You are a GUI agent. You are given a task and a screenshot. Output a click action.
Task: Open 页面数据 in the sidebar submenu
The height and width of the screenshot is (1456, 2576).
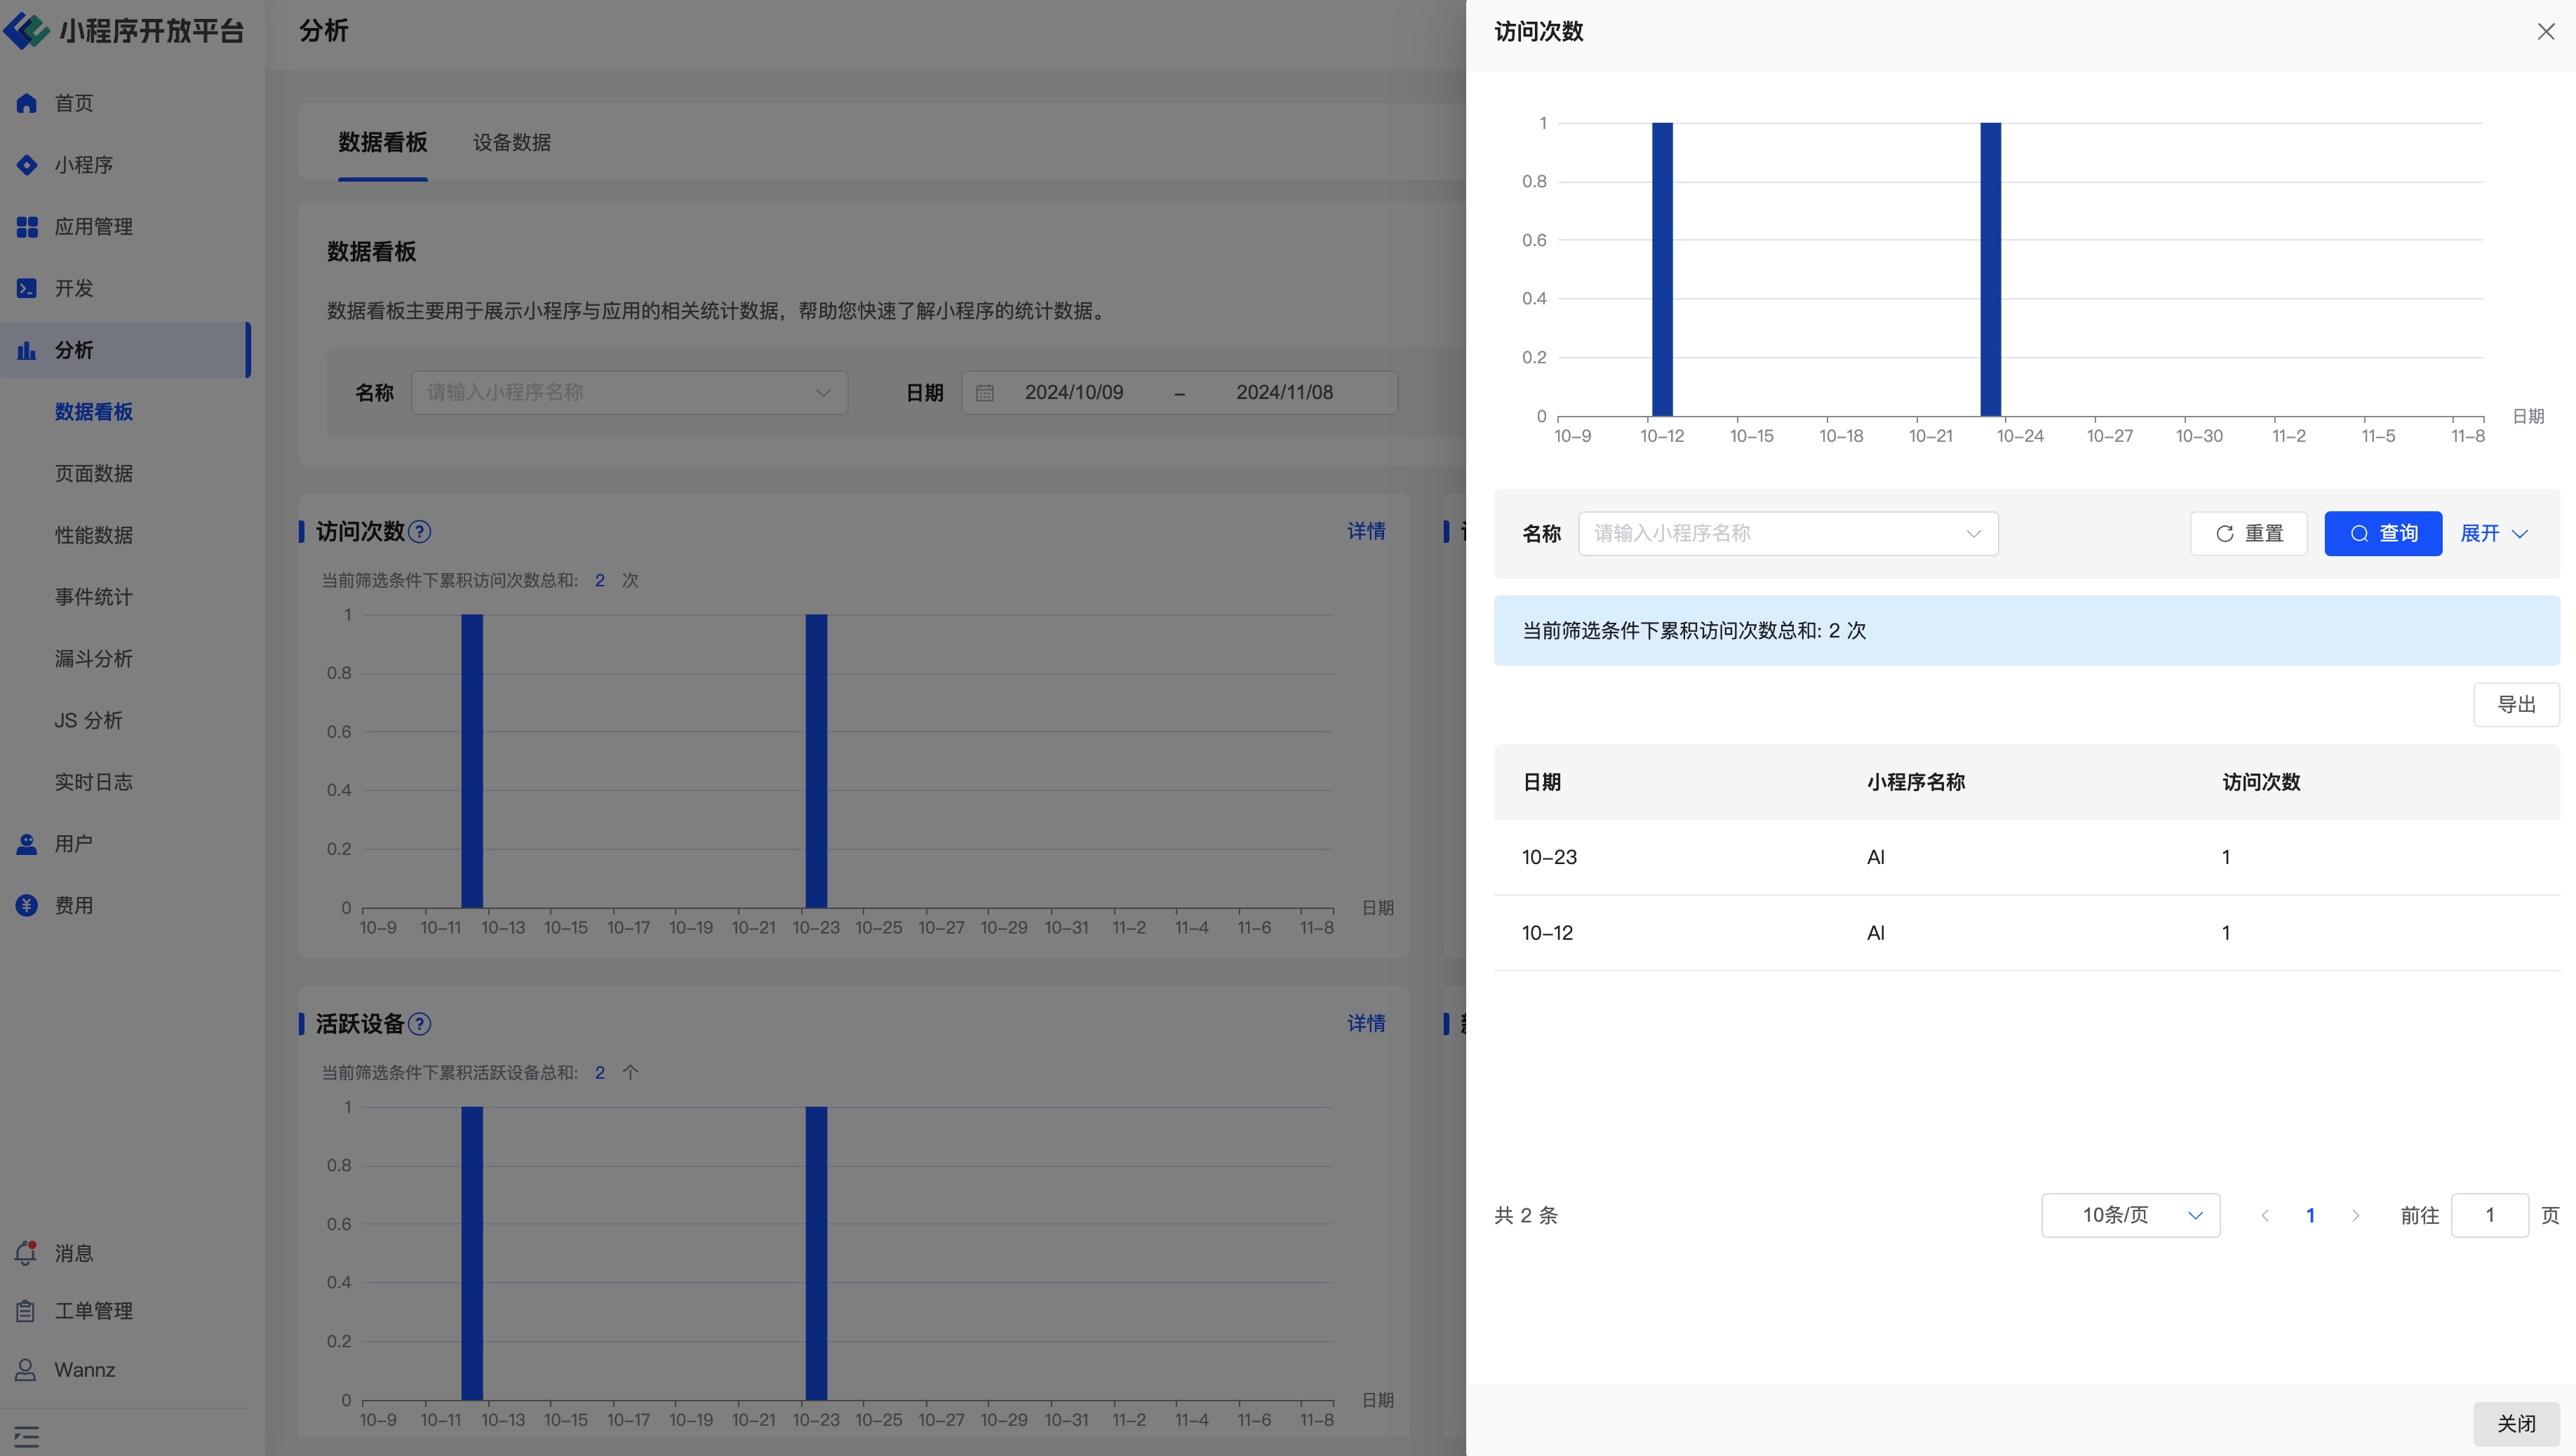(x=94, y=473)
